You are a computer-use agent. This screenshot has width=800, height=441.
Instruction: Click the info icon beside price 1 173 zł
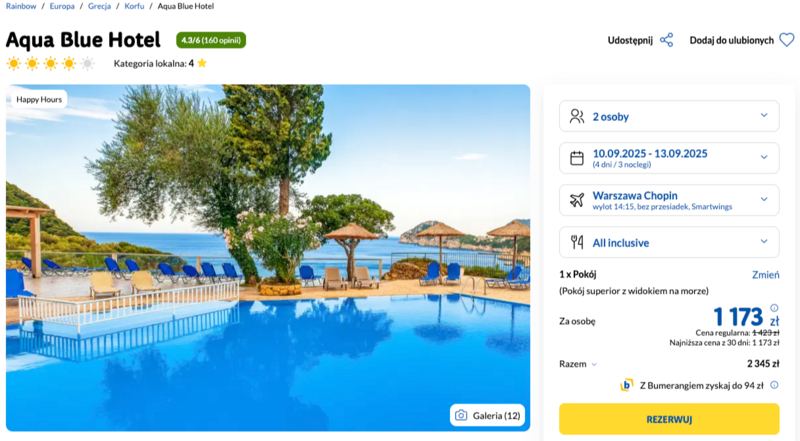(x=774, y=308)
